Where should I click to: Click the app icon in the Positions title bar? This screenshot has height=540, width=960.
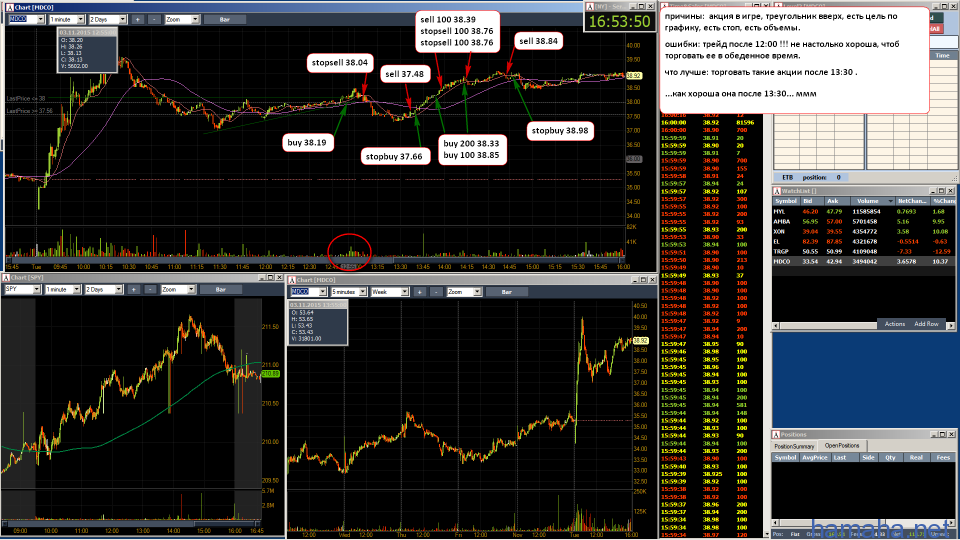coord(776,434)
